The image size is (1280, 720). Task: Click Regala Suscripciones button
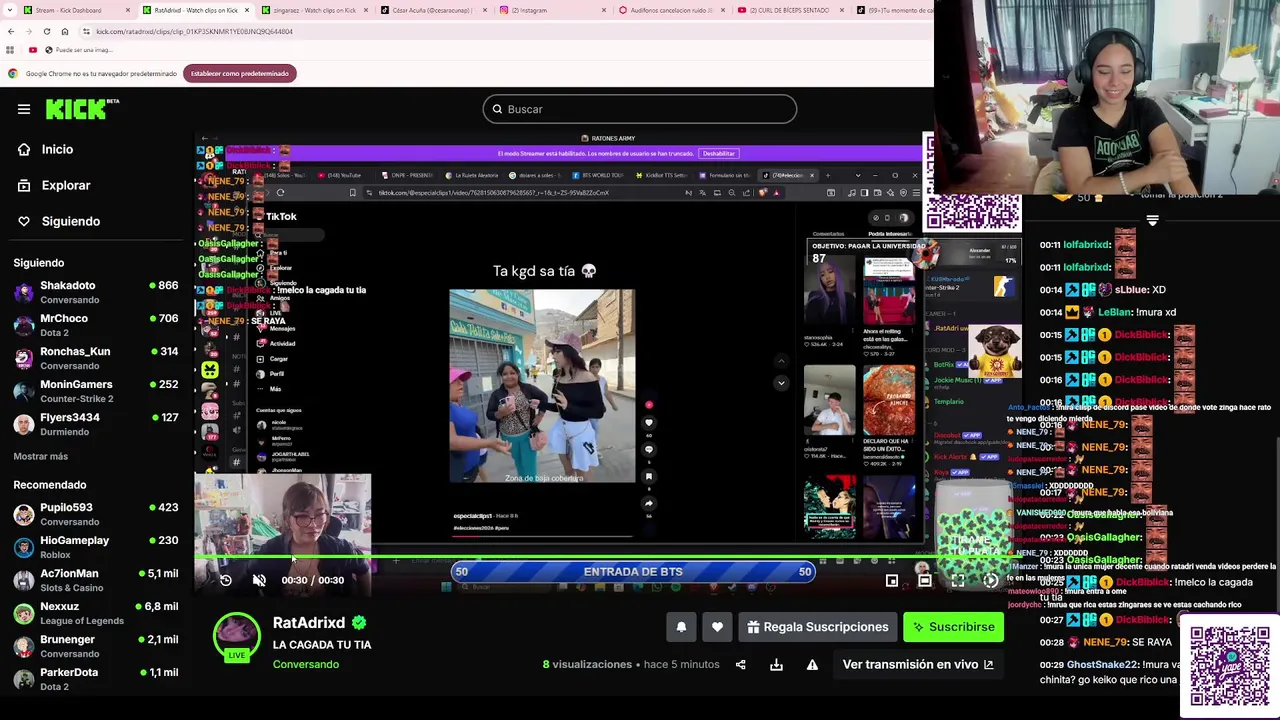pyautogui.click(x=818, y=627)
